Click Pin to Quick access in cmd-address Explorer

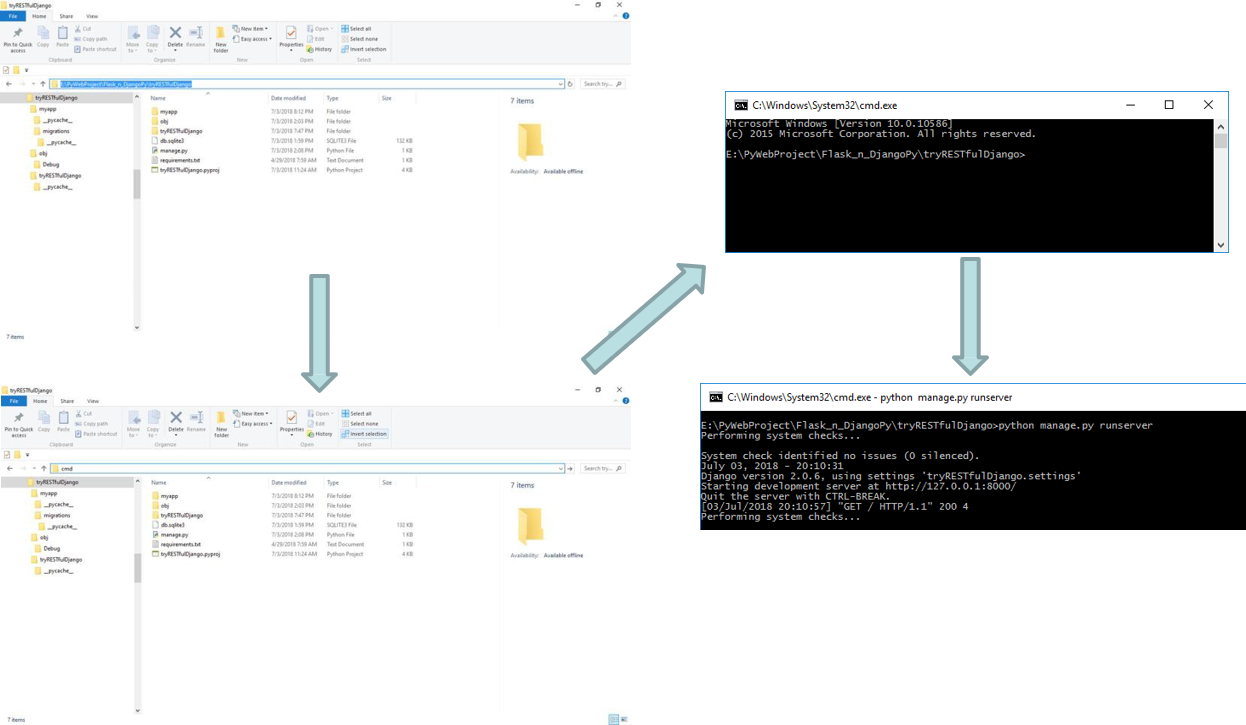[18, 424]
